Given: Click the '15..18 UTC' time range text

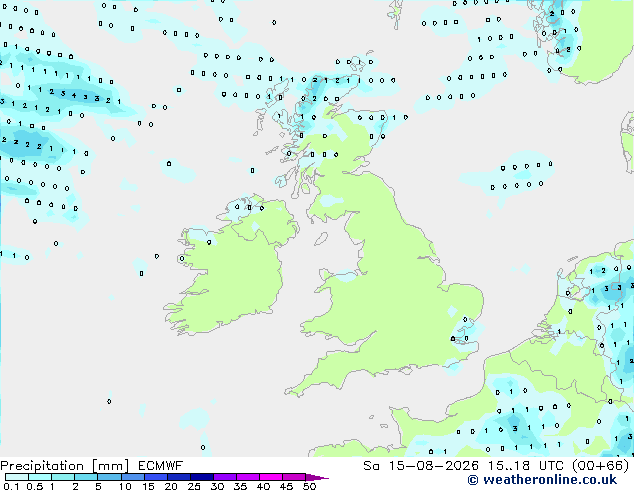Looking at the screenshot, I should (526, 466).
